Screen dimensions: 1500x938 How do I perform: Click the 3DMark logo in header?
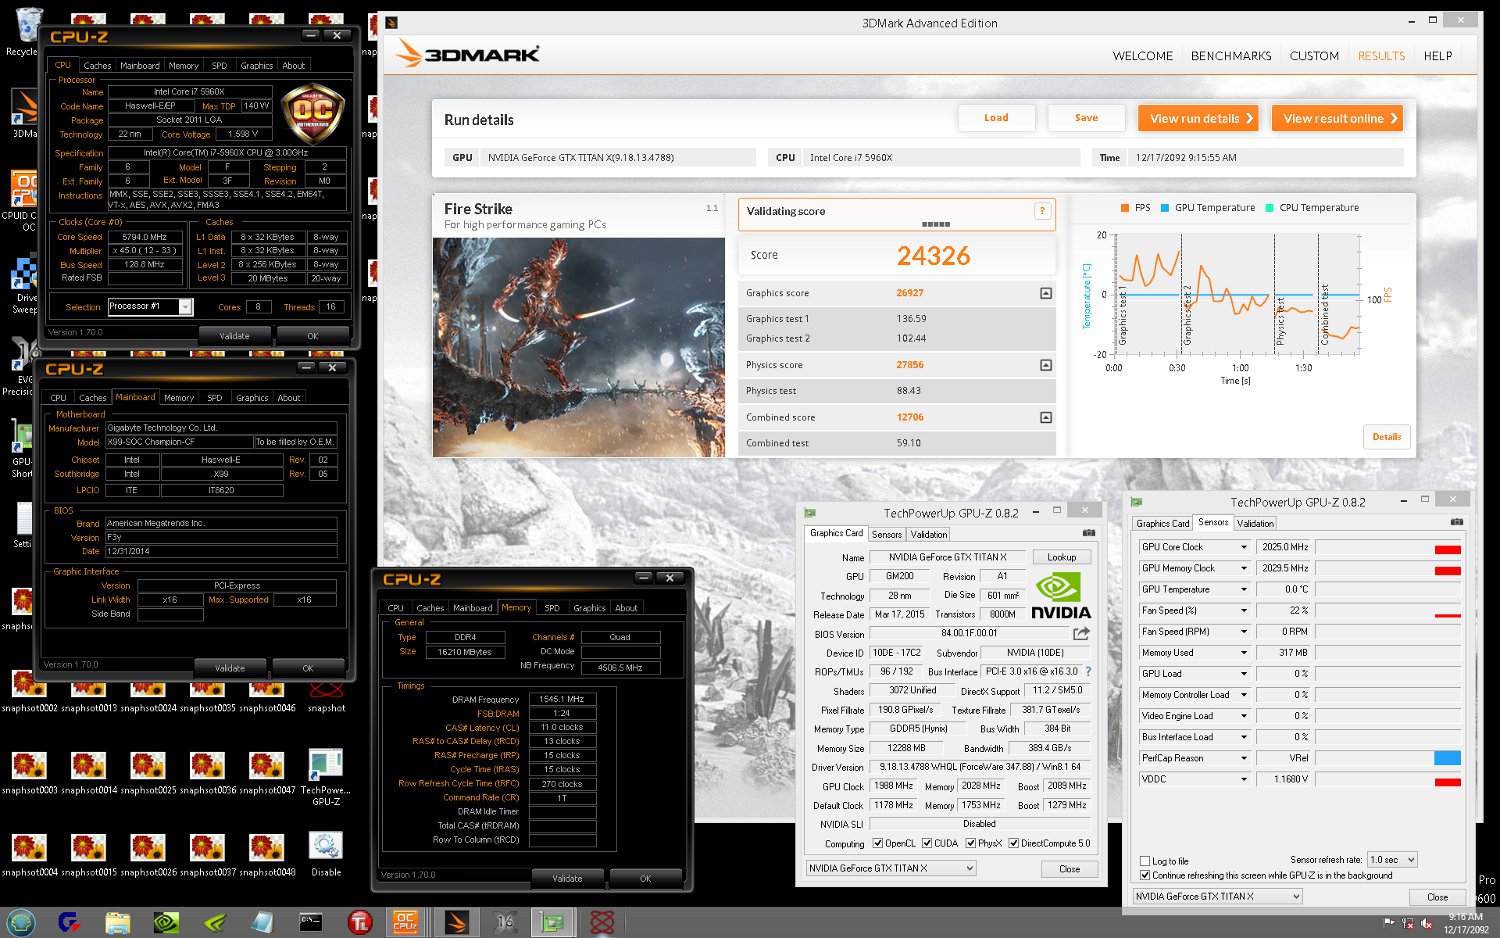(x=467, y=53)
